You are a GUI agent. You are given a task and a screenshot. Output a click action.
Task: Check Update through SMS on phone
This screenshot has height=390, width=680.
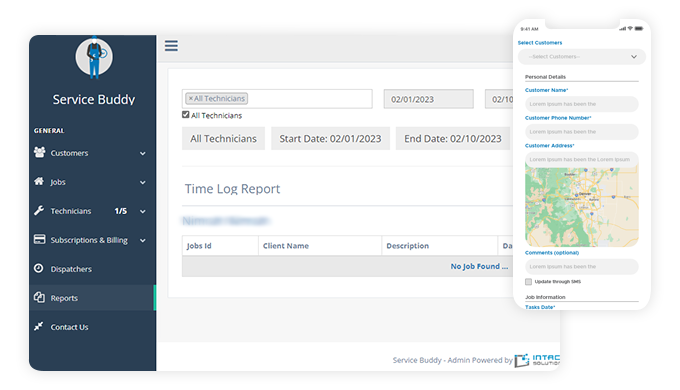point(528,282)
